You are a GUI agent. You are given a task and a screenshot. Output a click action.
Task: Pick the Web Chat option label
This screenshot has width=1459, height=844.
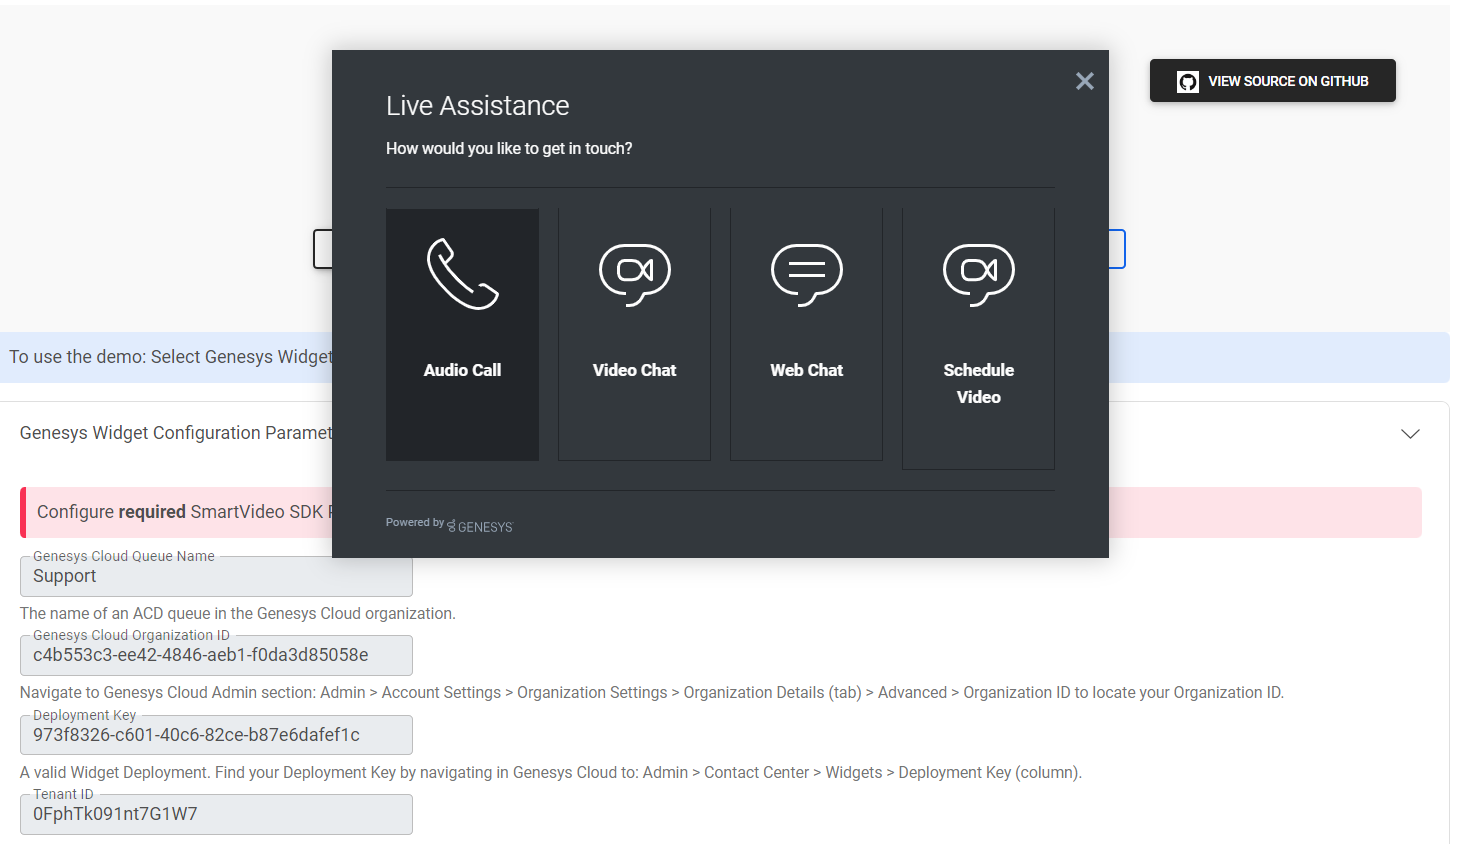(806, 370)
